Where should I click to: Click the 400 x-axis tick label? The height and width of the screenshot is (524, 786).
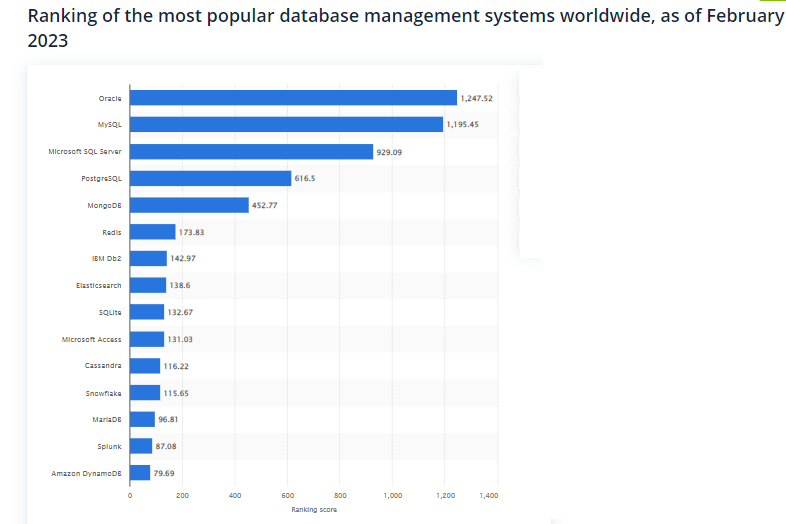235,495
